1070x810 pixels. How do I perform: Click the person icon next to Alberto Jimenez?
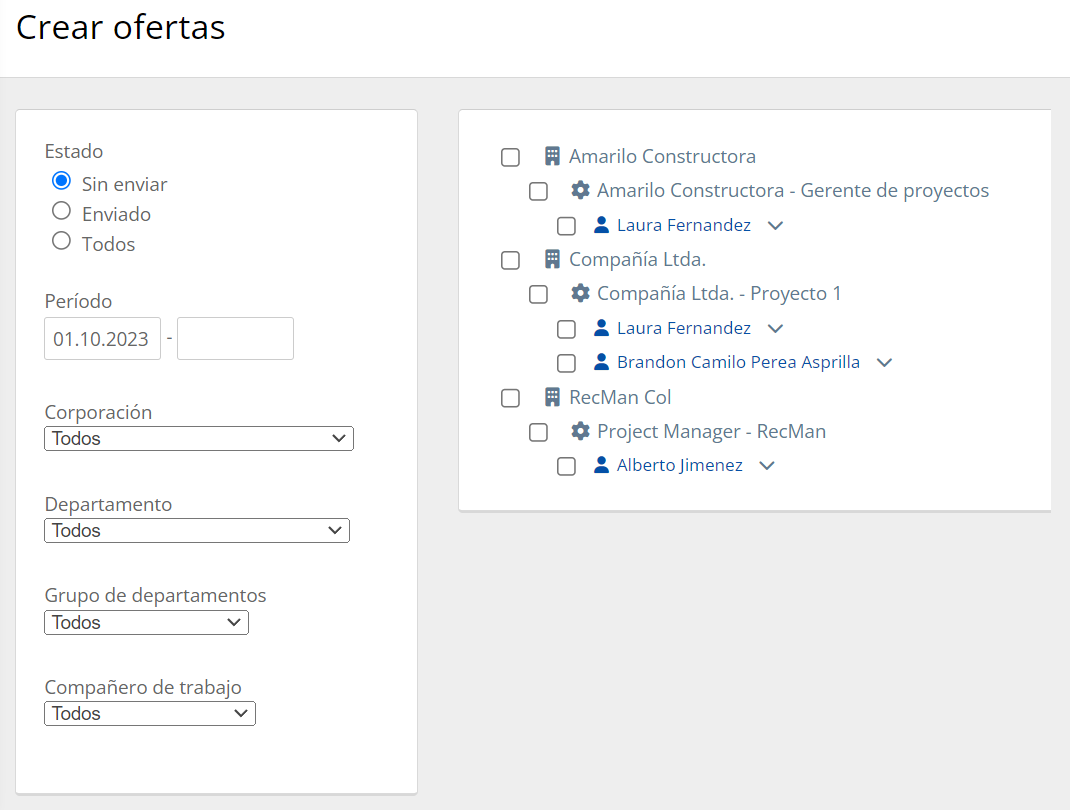click(x=601, y=465)
